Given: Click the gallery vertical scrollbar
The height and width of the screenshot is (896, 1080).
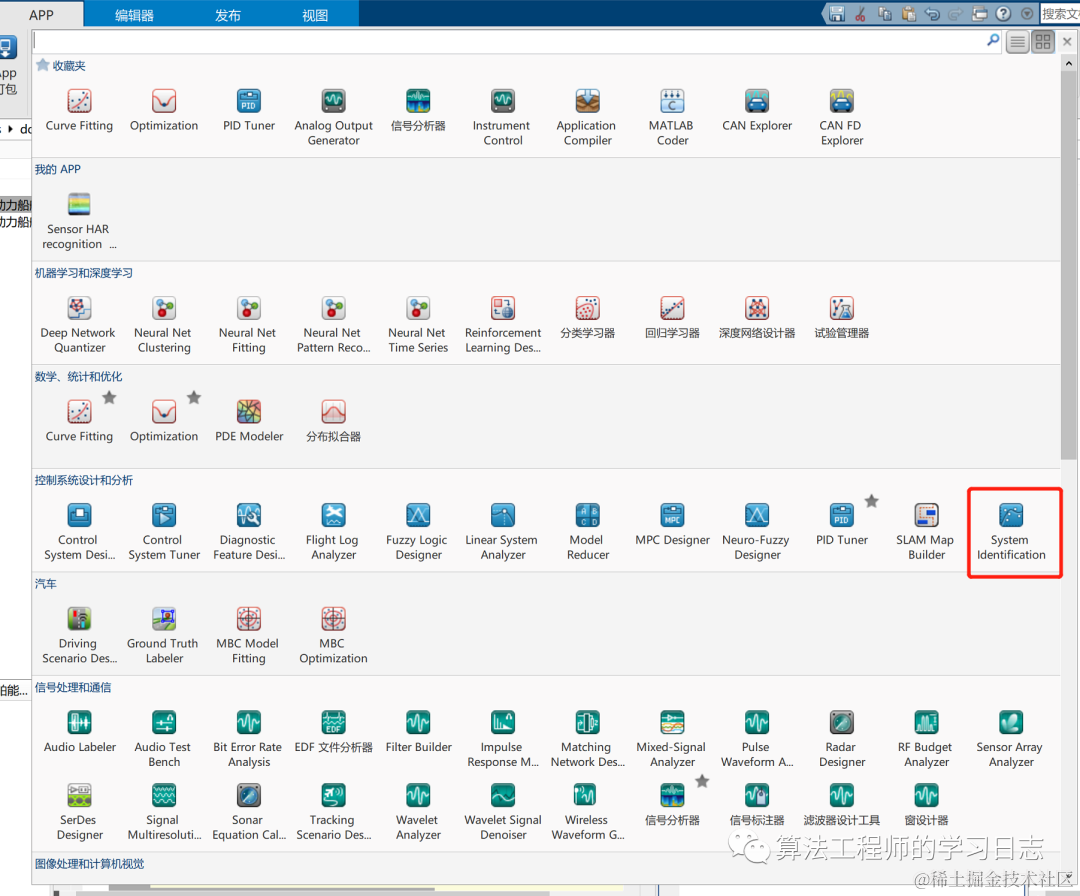Looking at the screenshot, I should (1068, 265).
